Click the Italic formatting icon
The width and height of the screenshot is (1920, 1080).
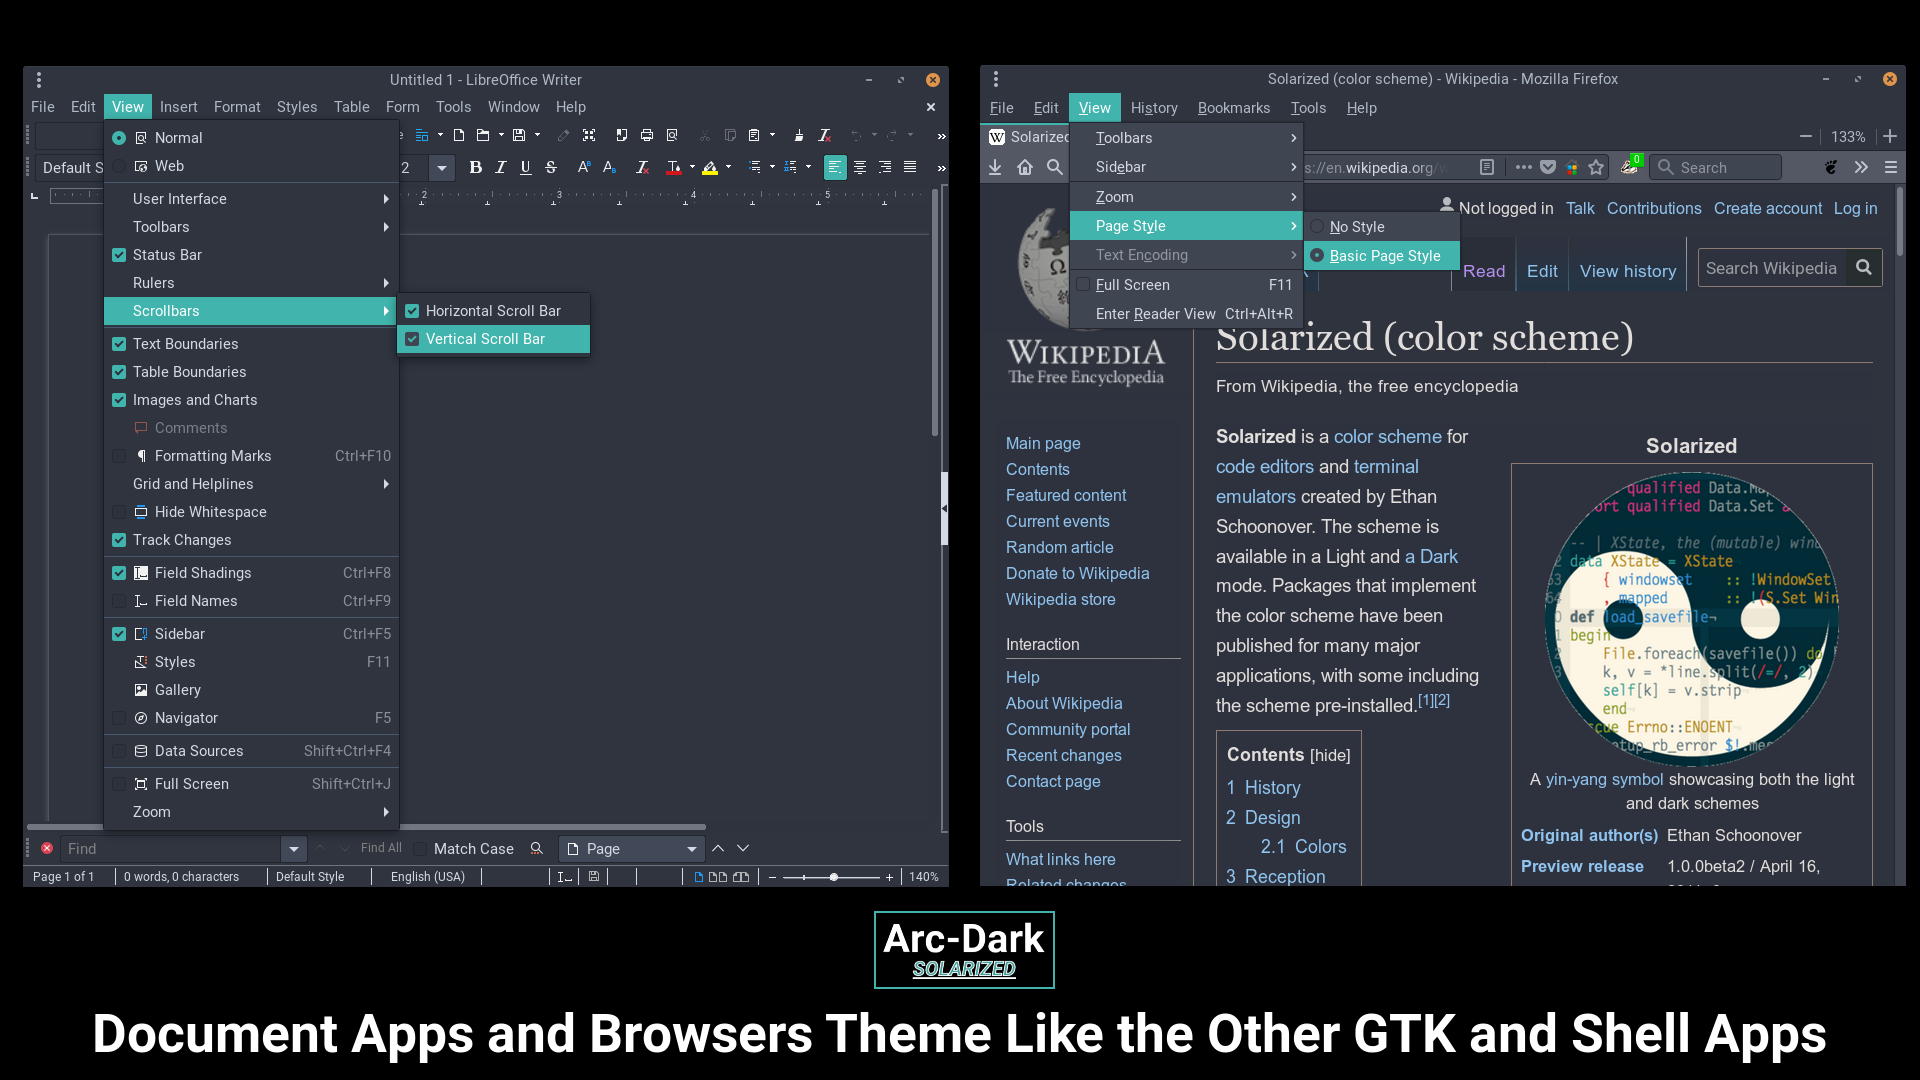pos(501,167)
